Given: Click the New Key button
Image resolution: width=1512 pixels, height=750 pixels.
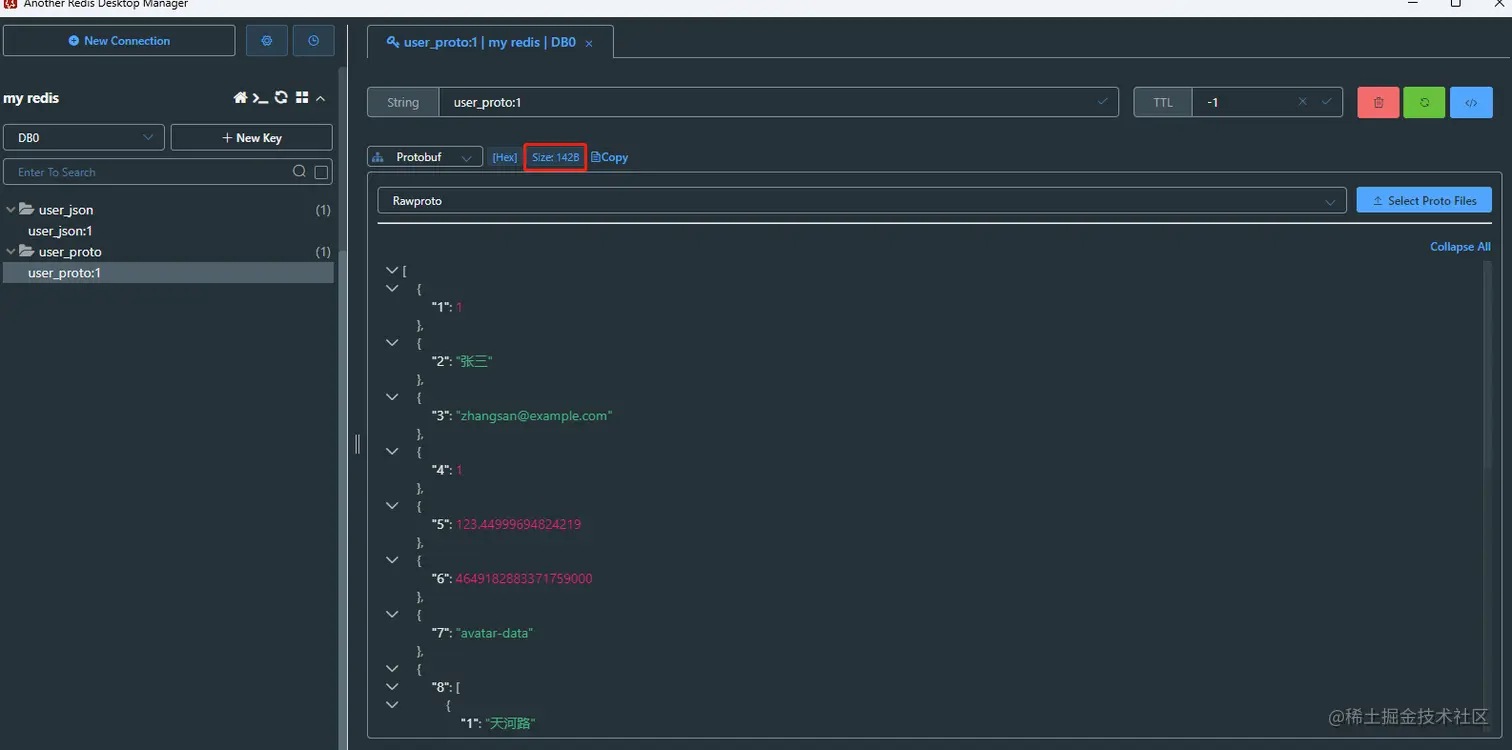Looking at the screenshot, I should tap(251, 137).
